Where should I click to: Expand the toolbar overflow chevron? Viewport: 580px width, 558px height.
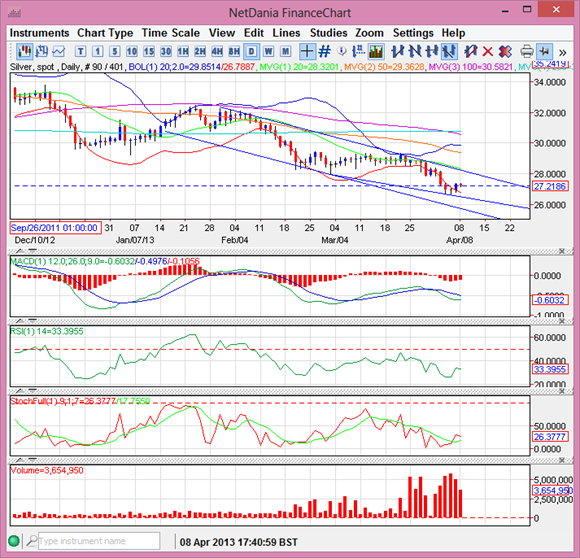click(x=563, y=52)
